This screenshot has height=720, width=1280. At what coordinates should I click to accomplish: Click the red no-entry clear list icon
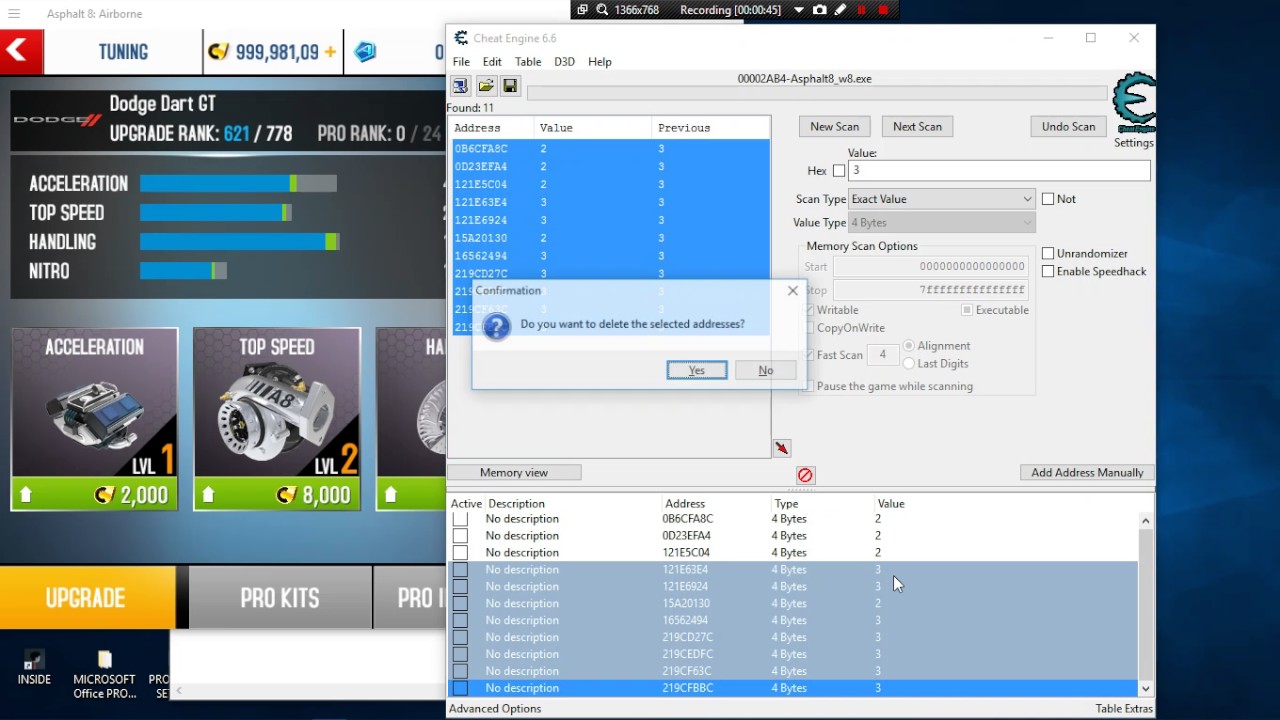805,475
